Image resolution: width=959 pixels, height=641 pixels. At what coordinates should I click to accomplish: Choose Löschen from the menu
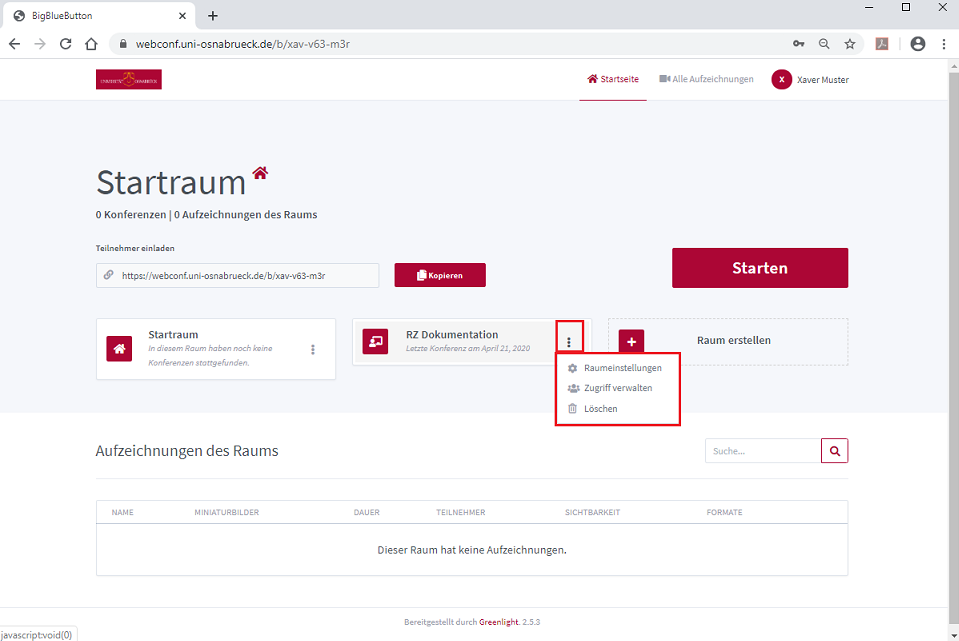pyautogui.click(x=593, y=409)
